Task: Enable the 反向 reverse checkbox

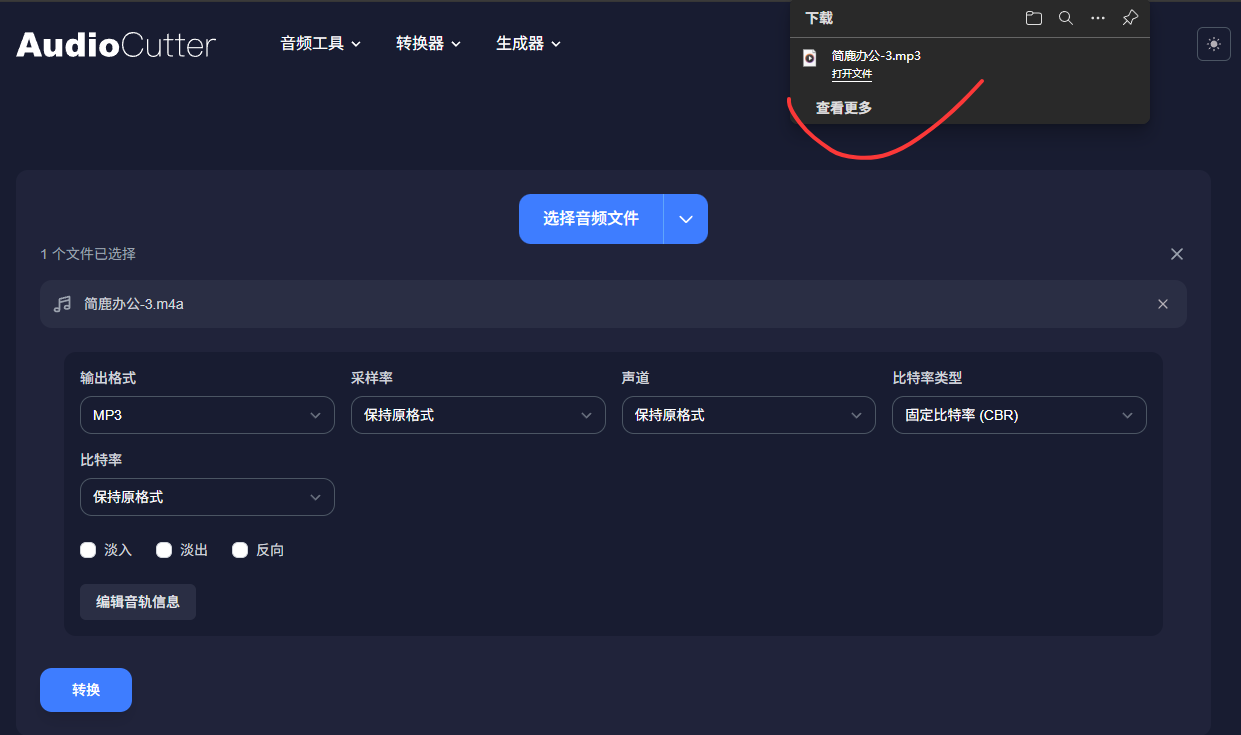Action: click(x=240, y=550)
